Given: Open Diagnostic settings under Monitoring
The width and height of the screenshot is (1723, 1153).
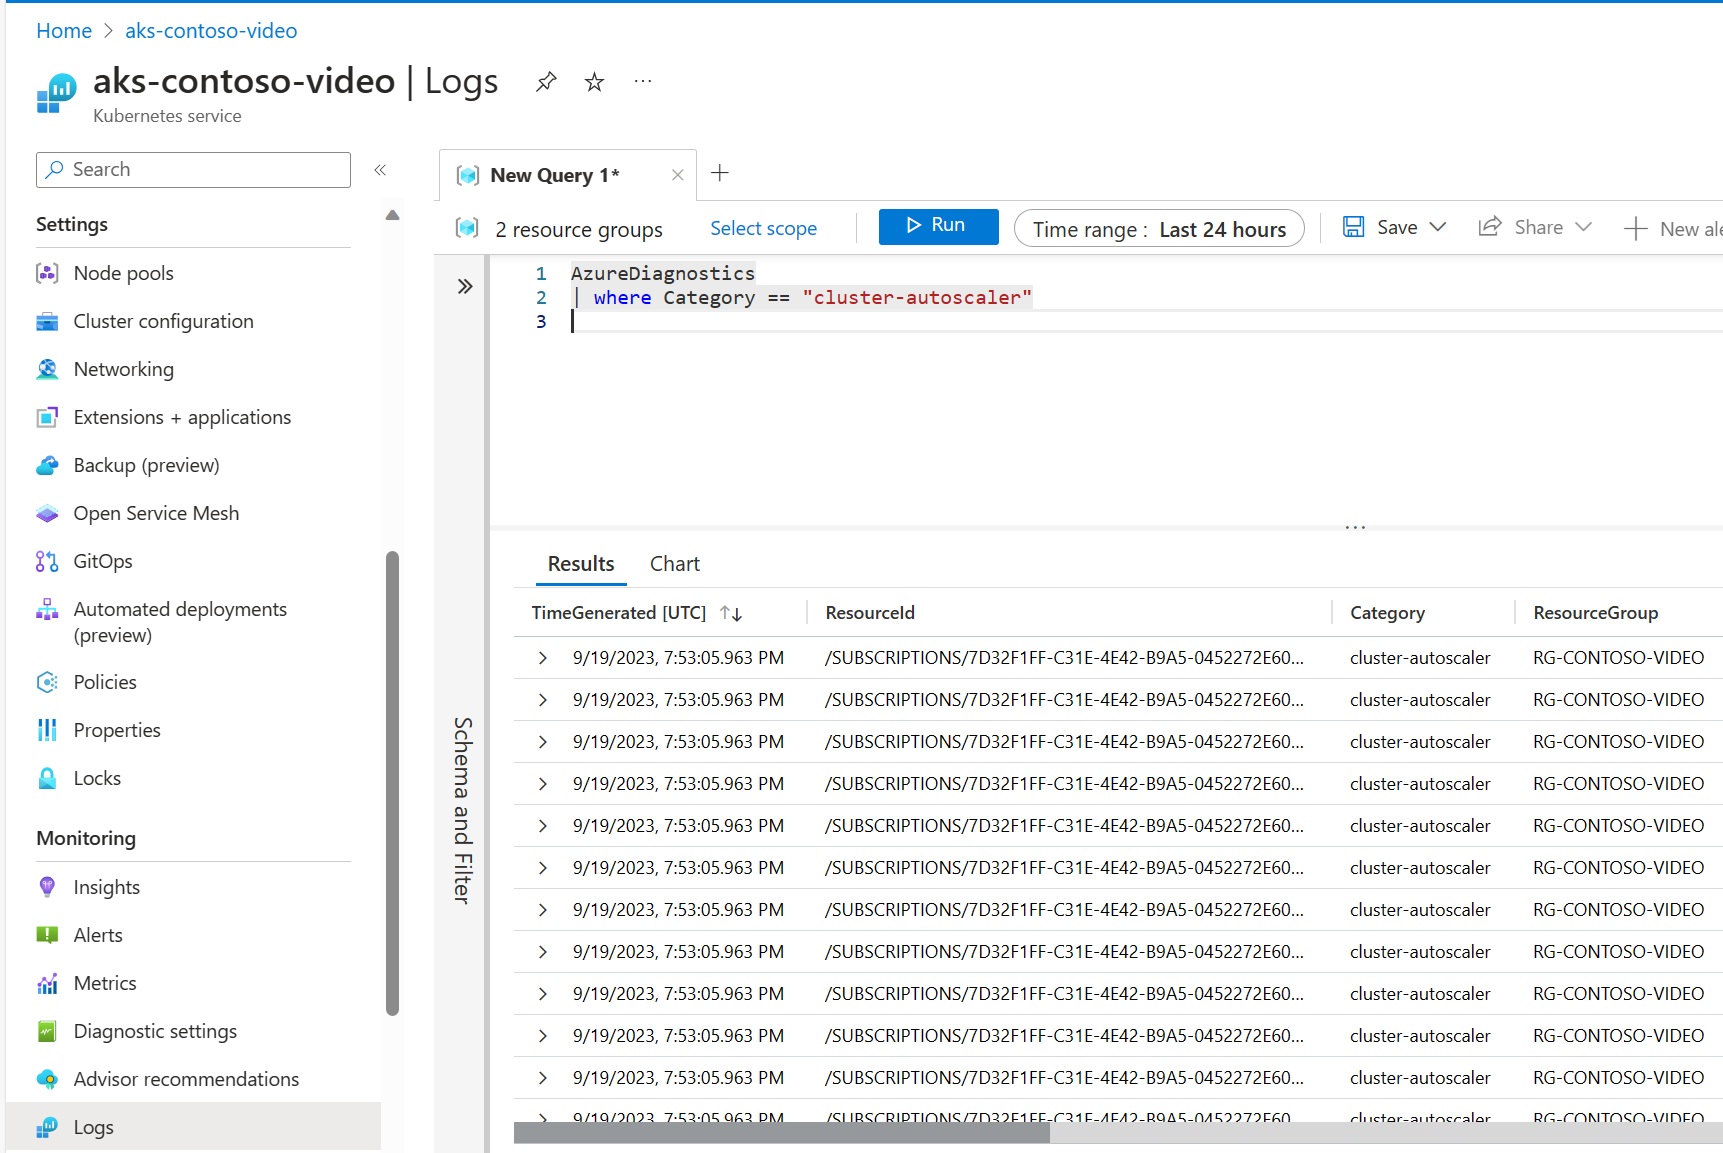Looking at the screenshot, I should tap(155, 1031).
